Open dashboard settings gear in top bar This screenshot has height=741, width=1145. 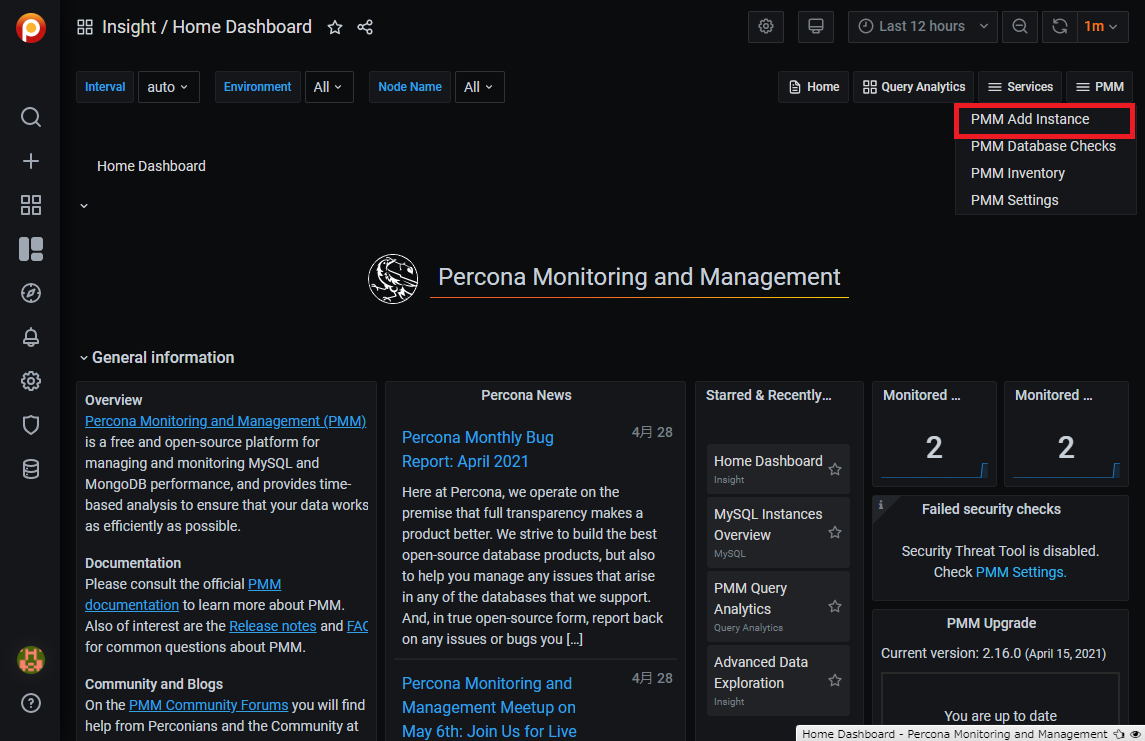766,26
